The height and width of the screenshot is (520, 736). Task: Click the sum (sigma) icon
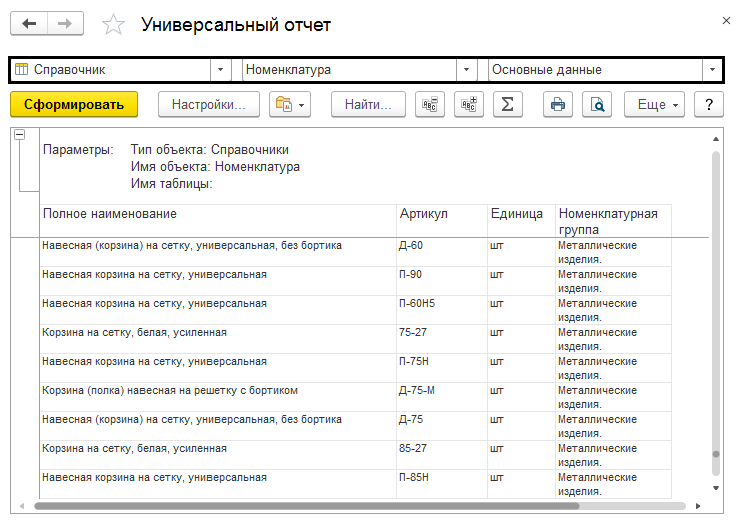coord(507,104)
